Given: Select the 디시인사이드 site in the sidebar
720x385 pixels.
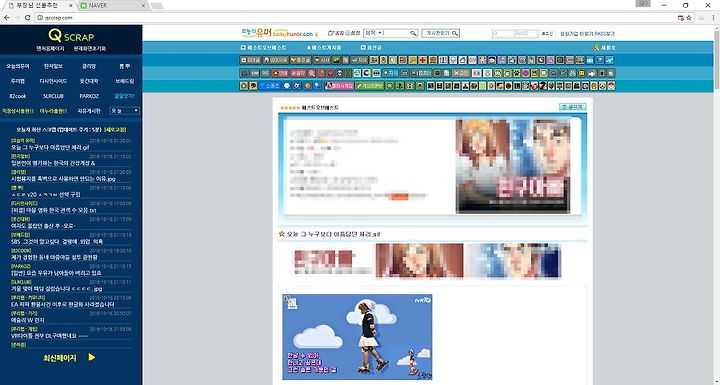Looking at the screenshot, I should point(53,81).
